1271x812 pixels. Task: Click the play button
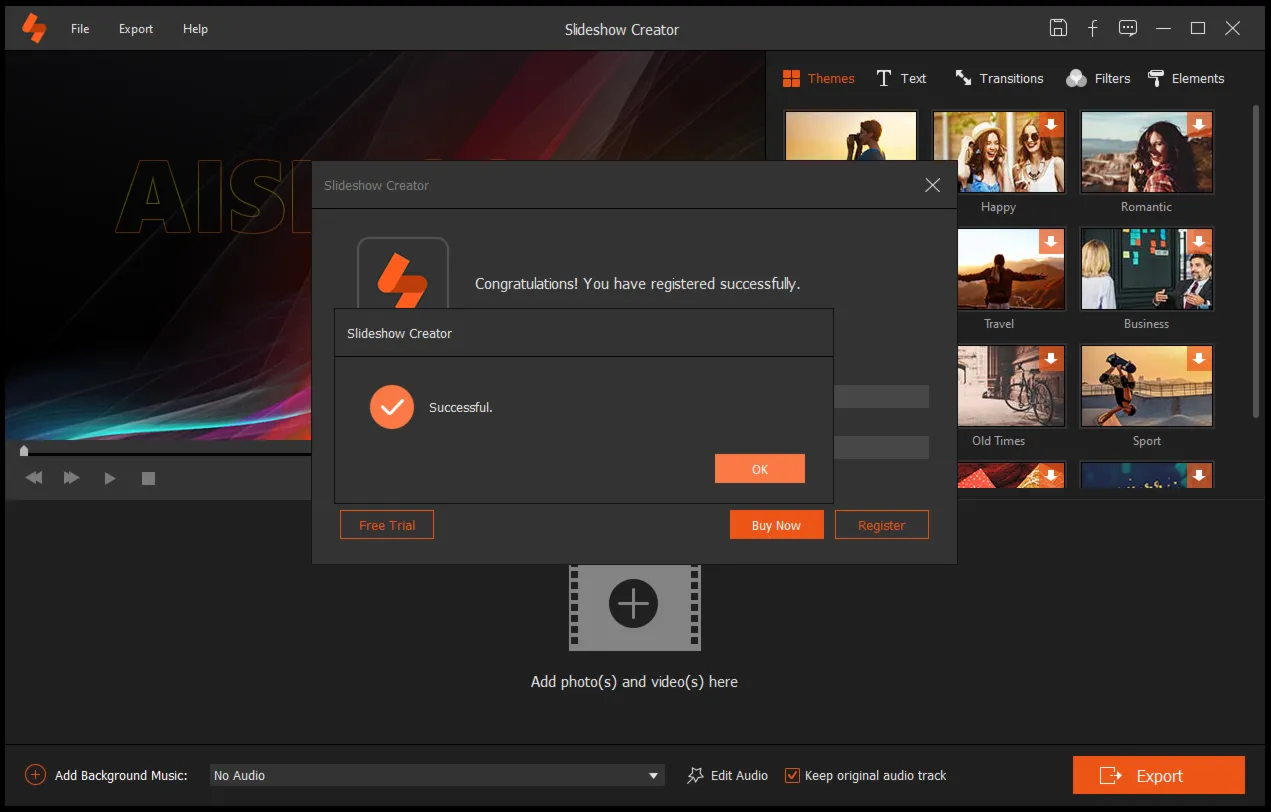[110, 478]
